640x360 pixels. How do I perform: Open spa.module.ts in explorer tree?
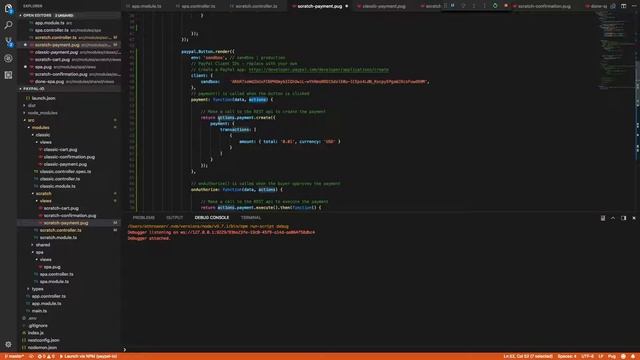click(x=54, y=282)
